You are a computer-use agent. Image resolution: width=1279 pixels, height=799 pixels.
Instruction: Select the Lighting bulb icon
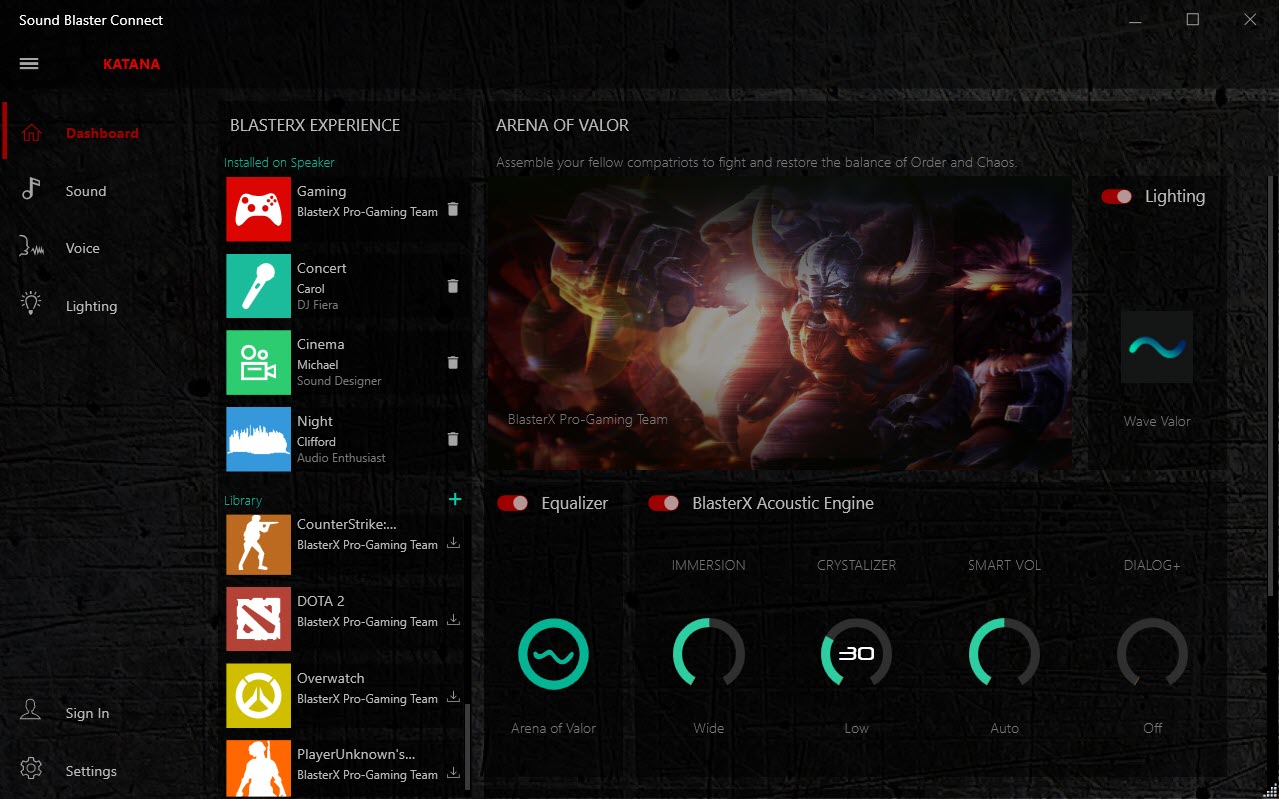tap(31, 304)
